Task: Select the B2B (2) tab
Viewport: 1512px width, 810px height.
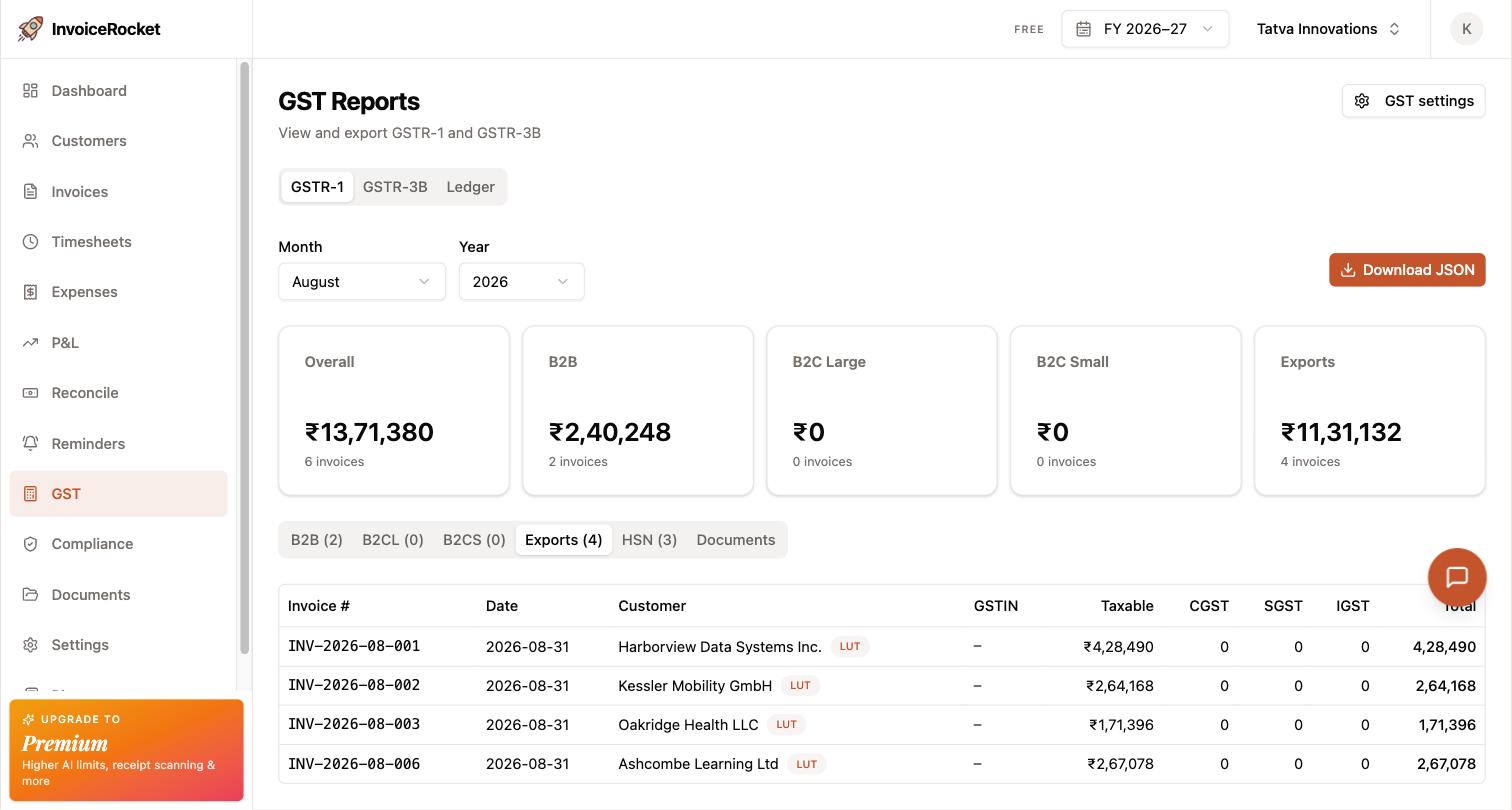Action: tap(317, 540)
